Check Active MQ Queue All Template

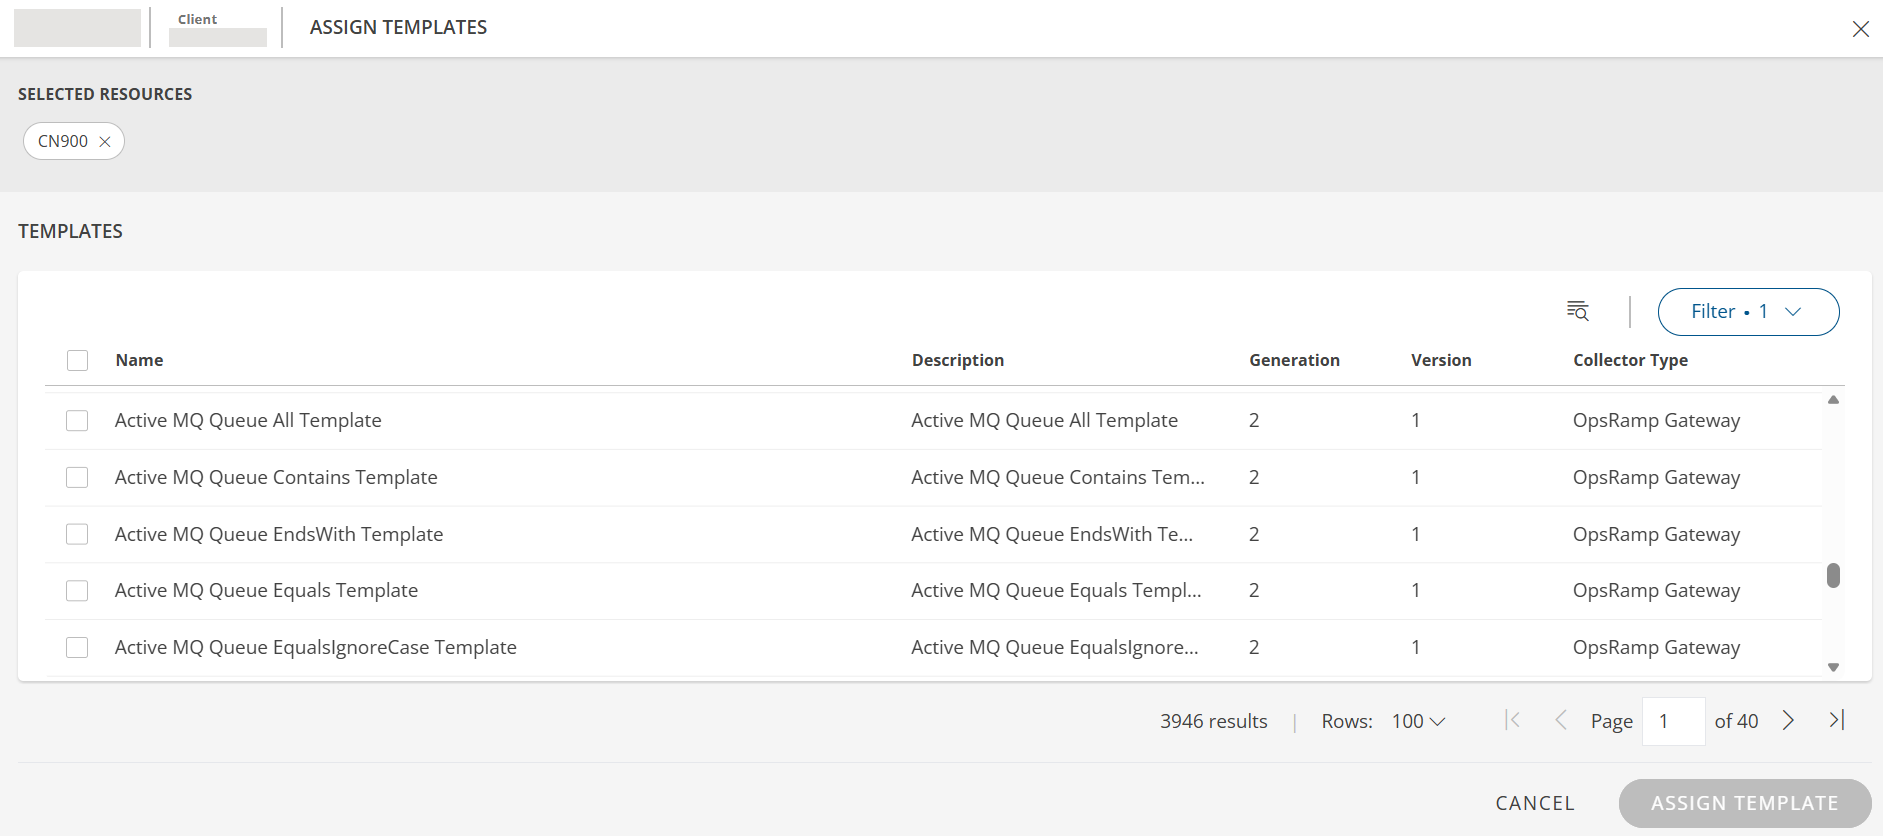click(77, 420)
